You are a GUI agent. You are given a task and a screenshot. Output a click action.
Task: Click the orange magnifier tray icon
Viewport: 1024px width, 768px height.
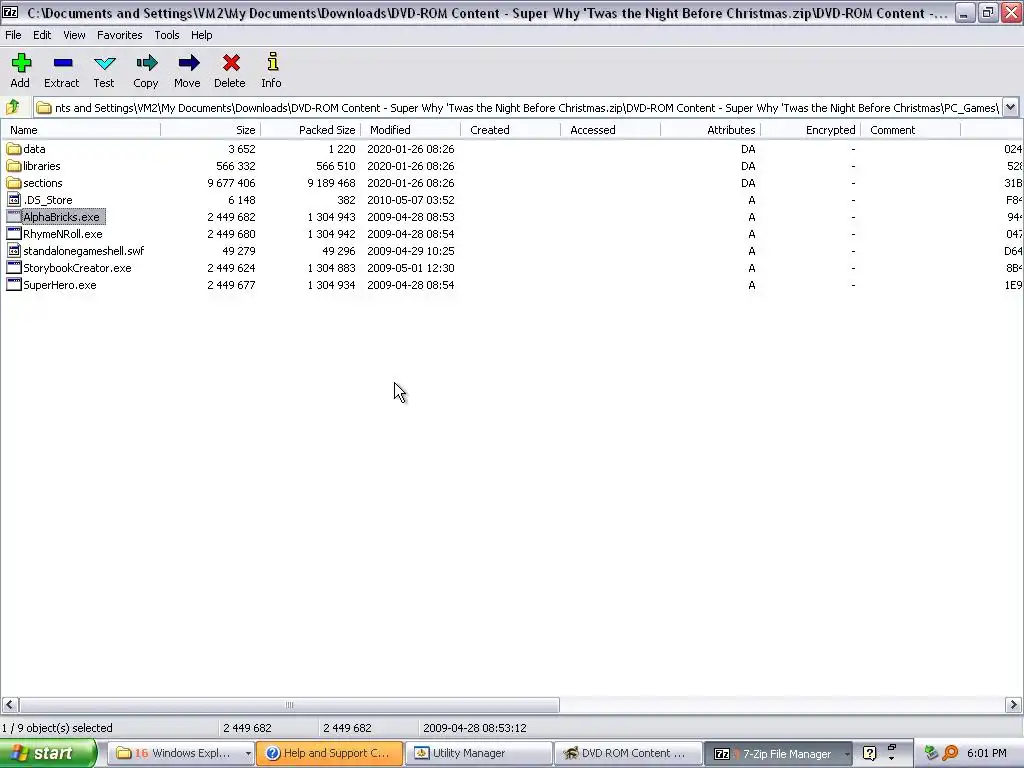tap(950, 753)
